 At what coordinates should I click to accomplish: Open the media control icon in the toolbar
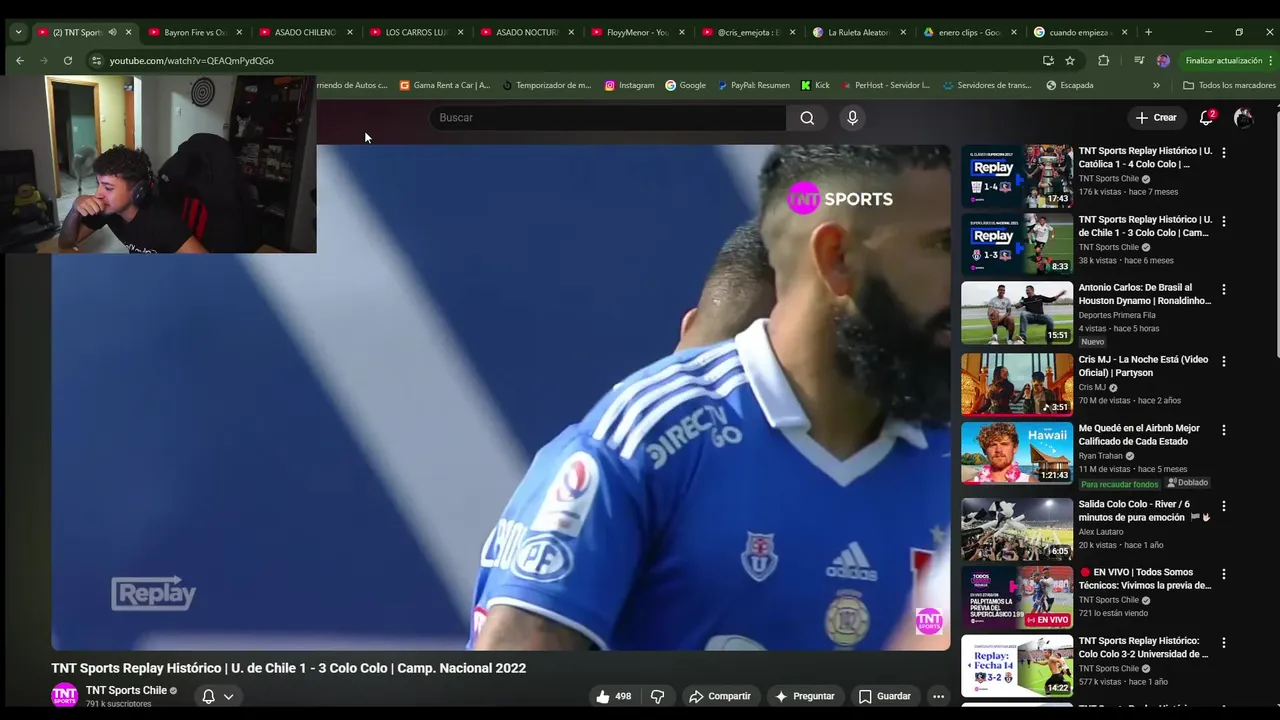(x=1138, y=60)
